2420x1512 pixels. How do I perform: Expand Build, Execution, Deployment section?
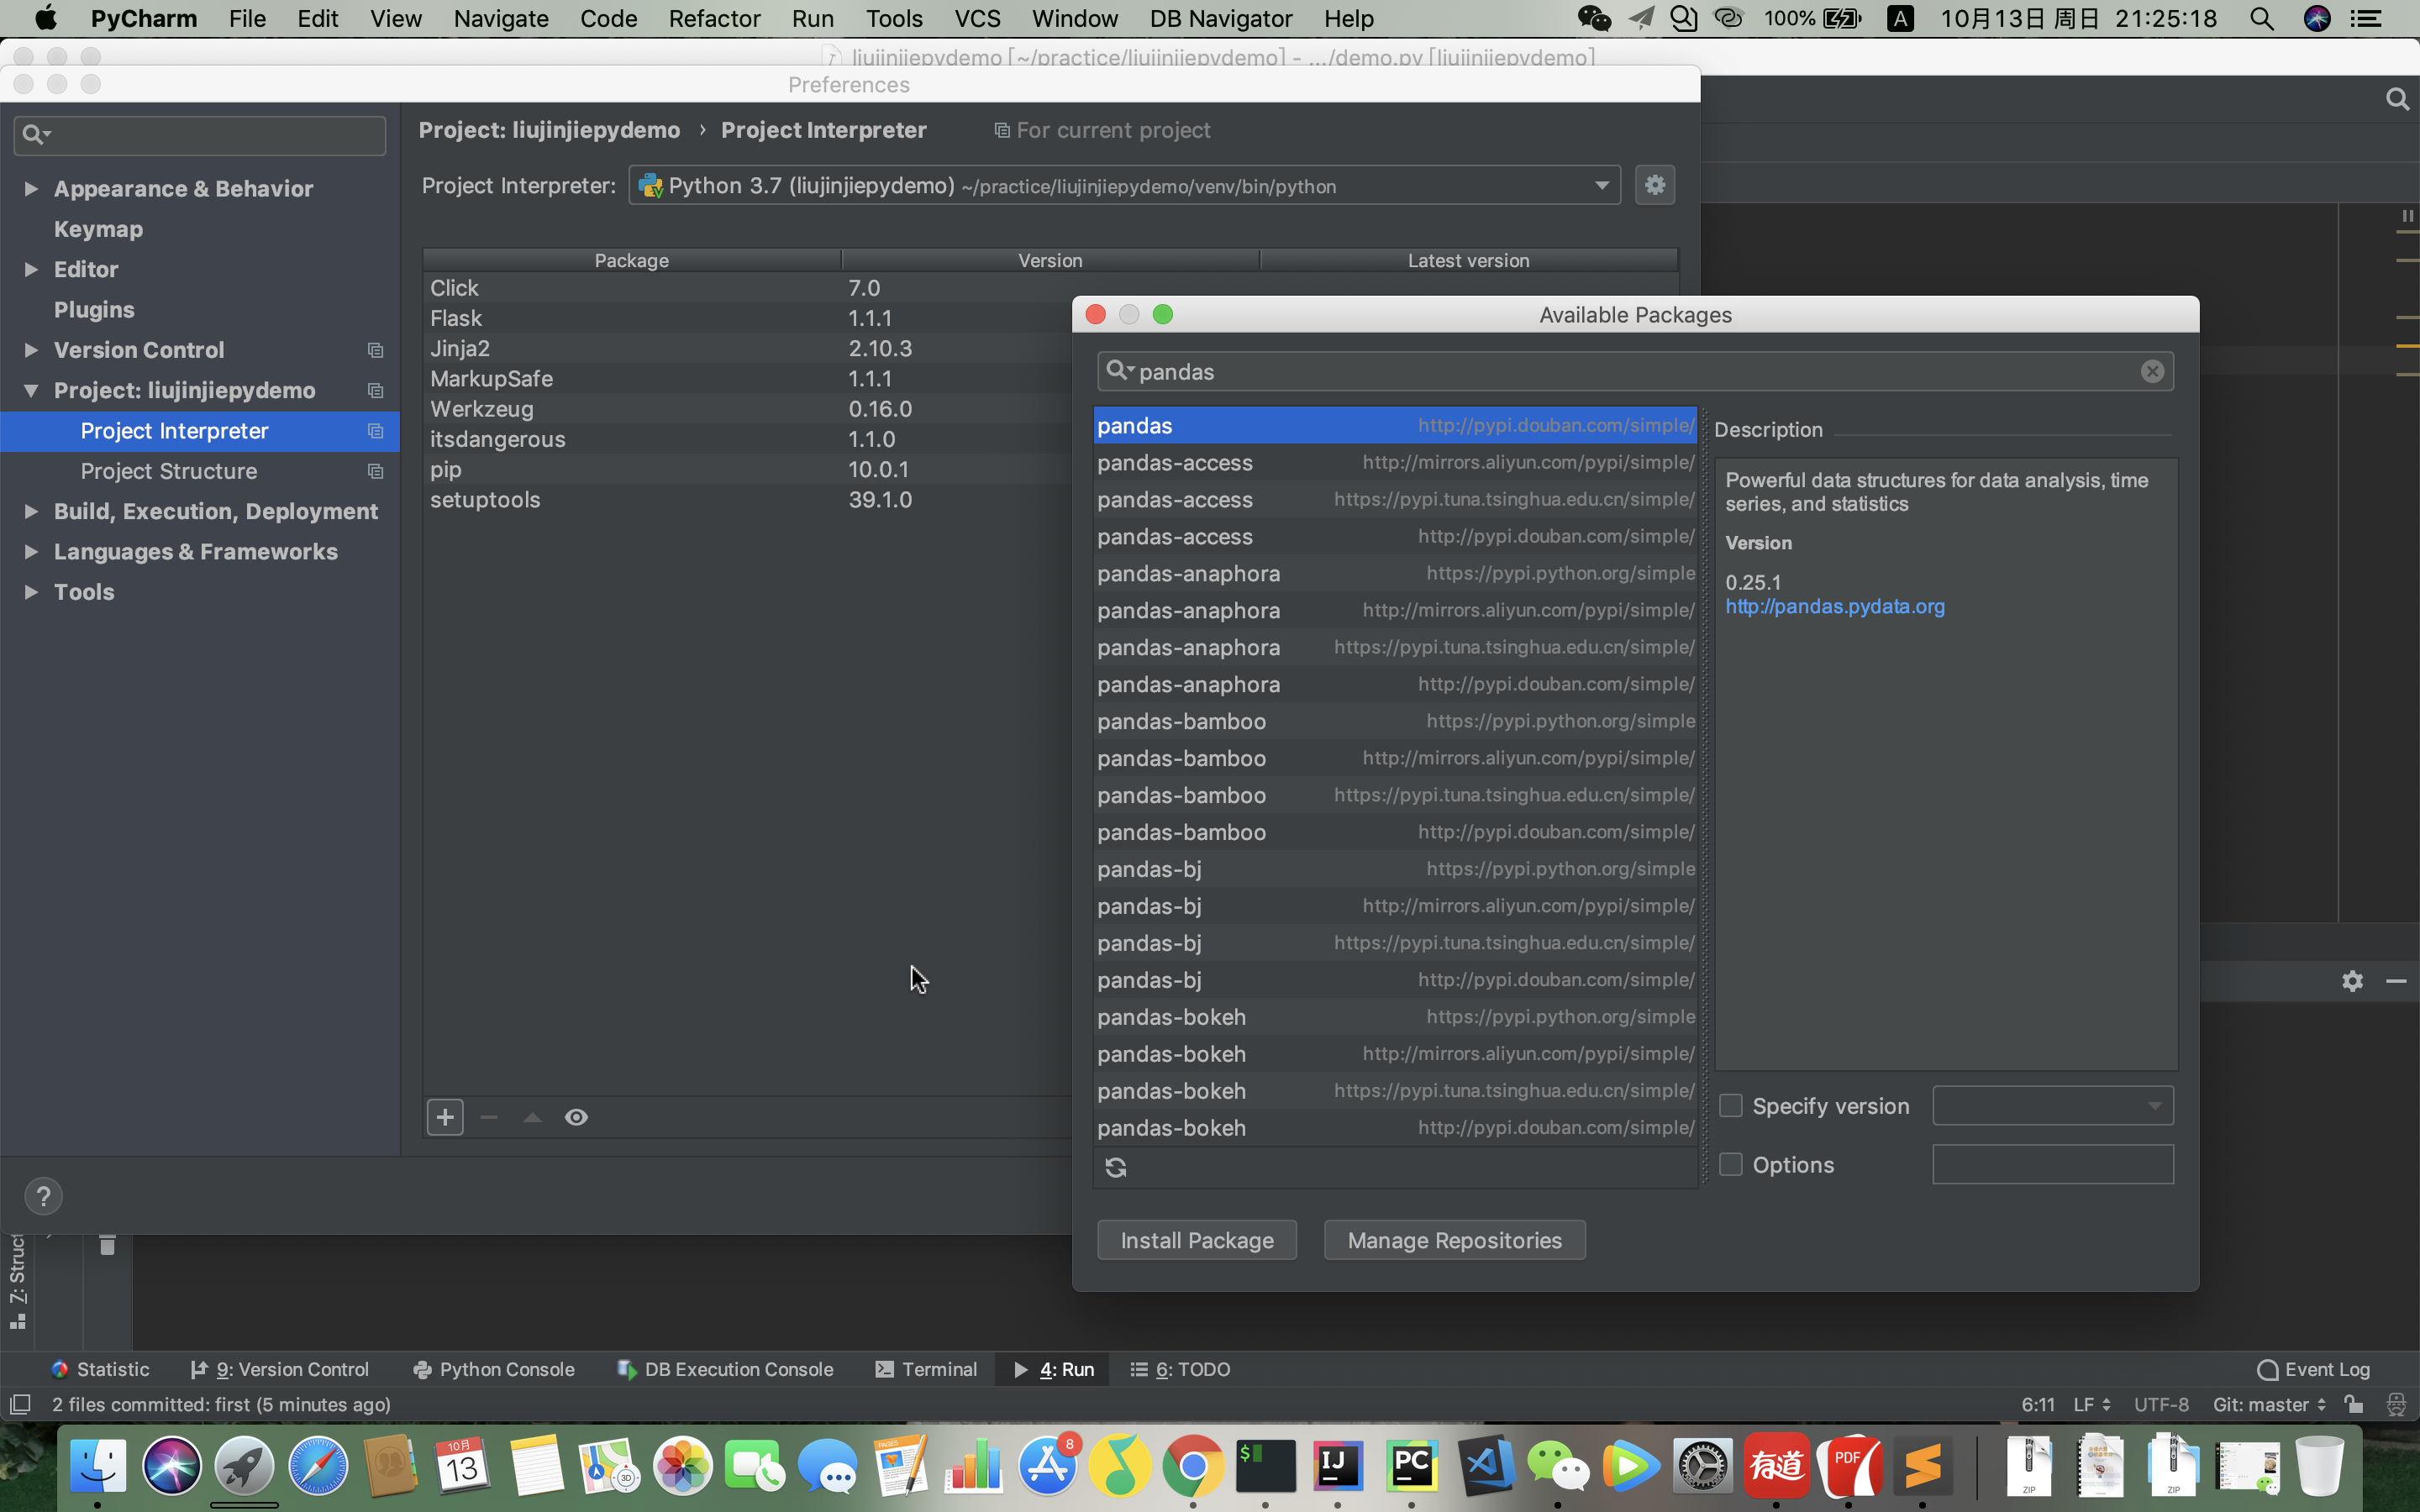point(31,511)
